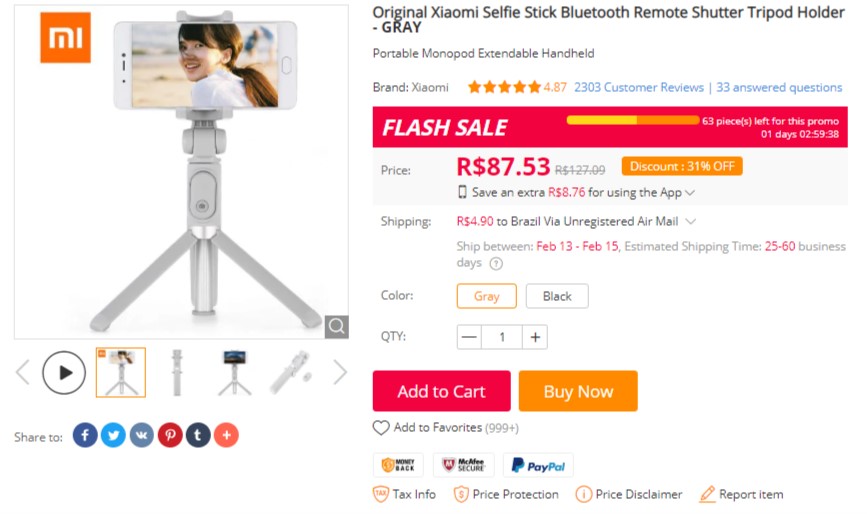
Task: Increase quantity with plus button
Action: point(535,337)
